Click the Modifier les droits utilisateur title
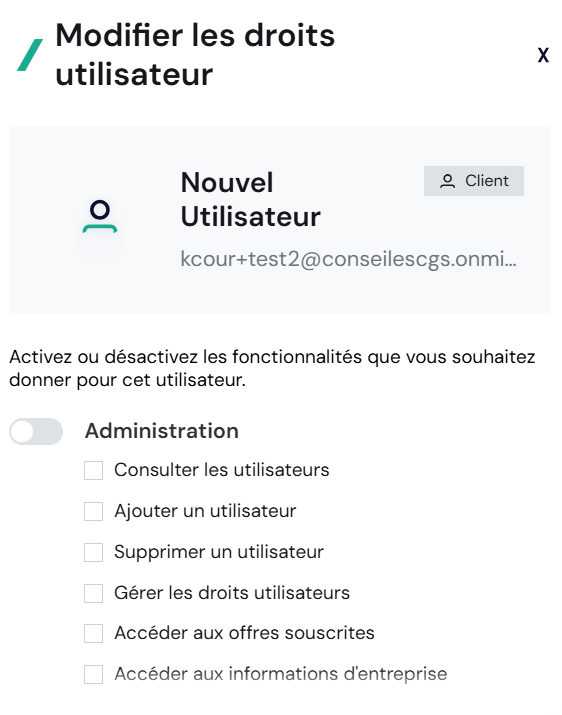This screenshot has width=562, height=715. (195, 55)
